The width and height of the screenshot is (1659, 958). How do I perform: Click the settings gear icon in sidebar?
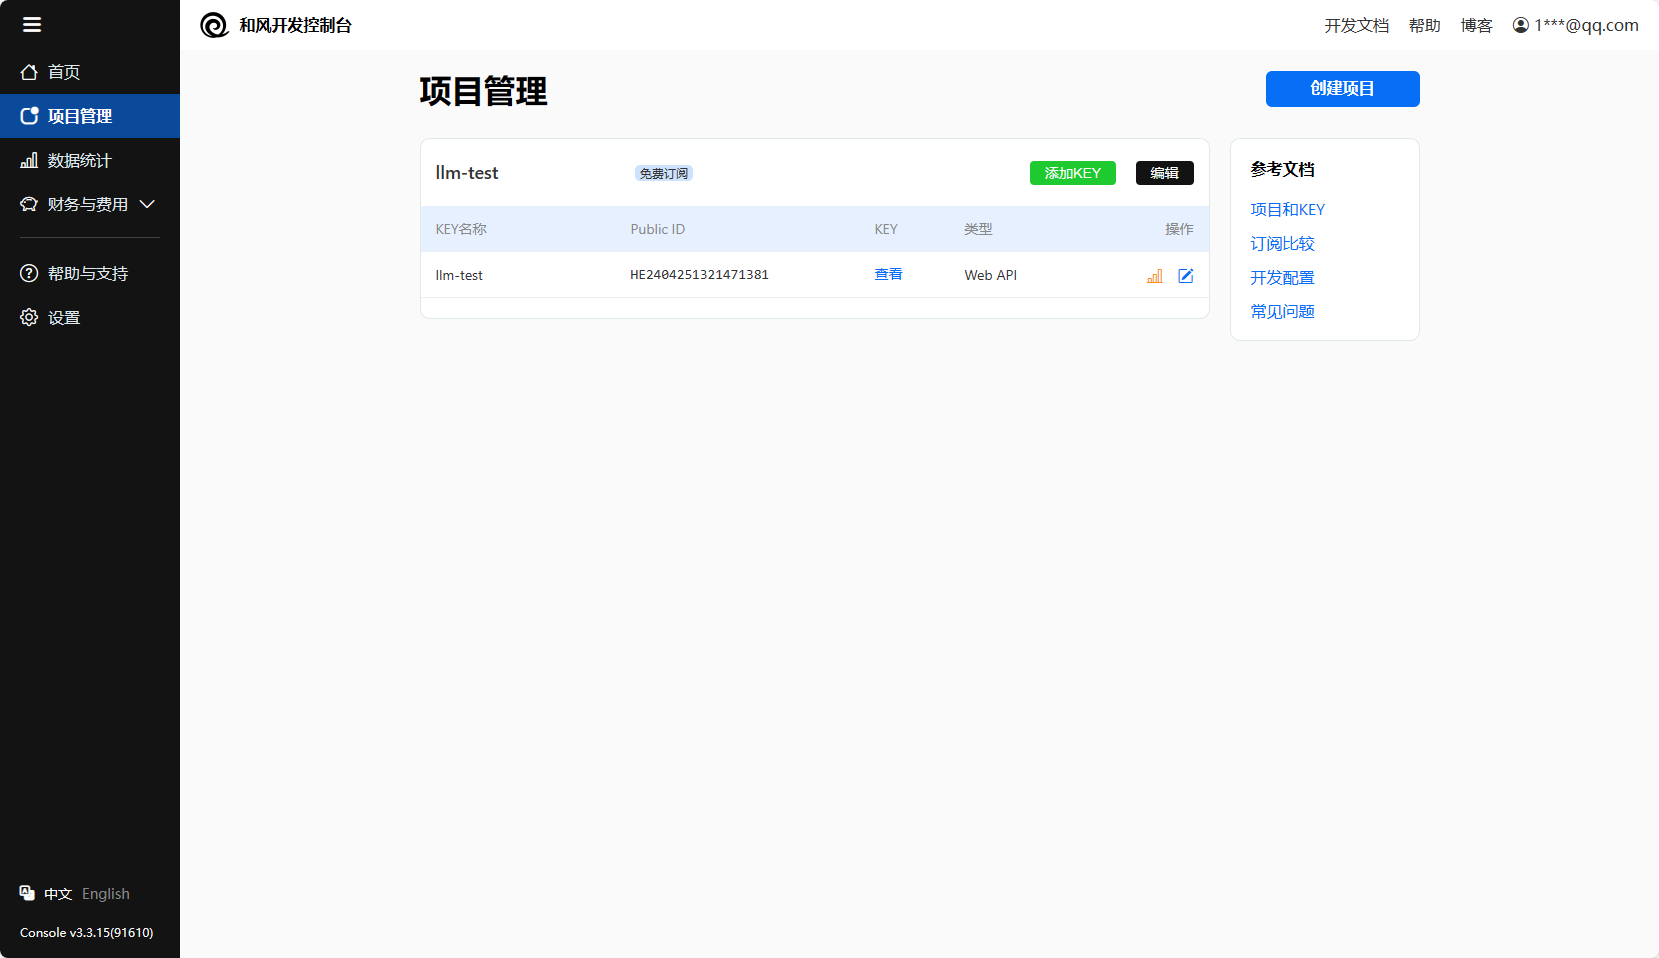29,317
